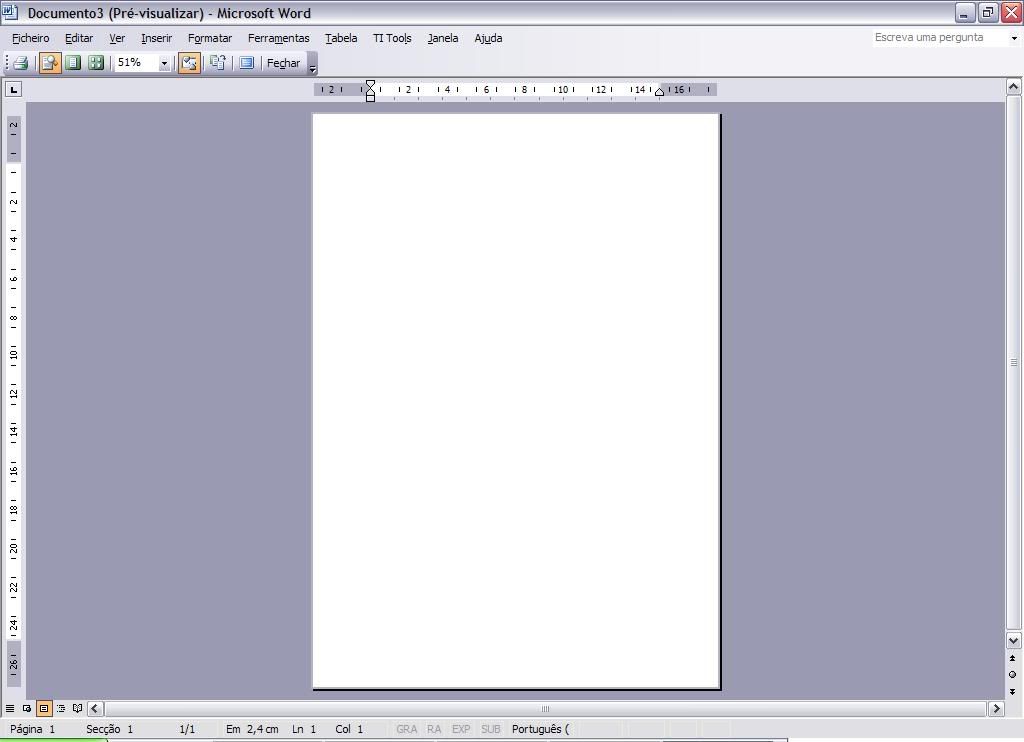Click the tab stop selector on the ruler

click(13, 90)
